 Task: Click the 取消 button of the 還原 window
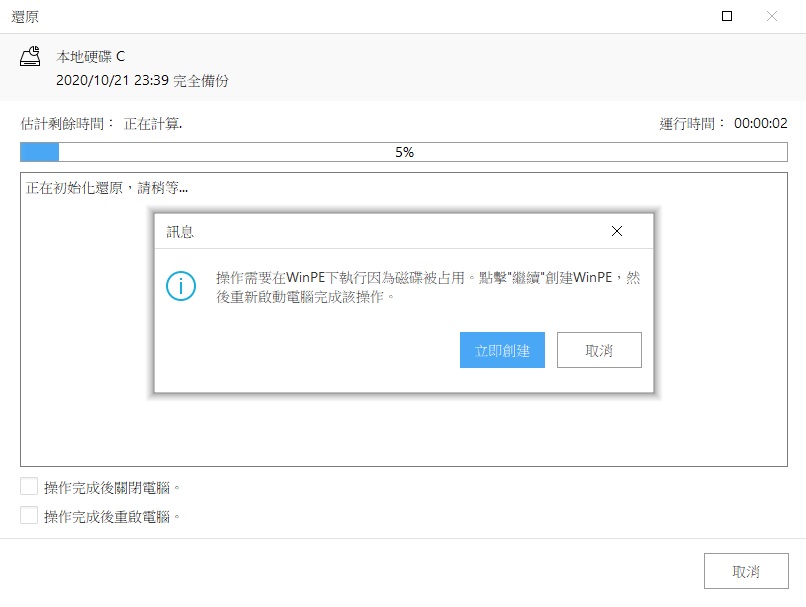[746, 571]
